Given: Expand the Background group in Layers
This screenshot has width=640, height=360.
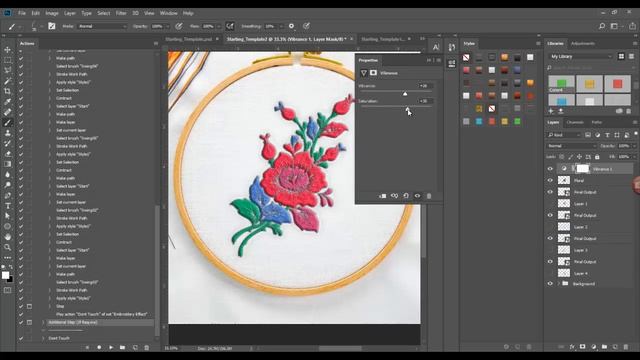Looking at the screenshot, I should [559, 284].
